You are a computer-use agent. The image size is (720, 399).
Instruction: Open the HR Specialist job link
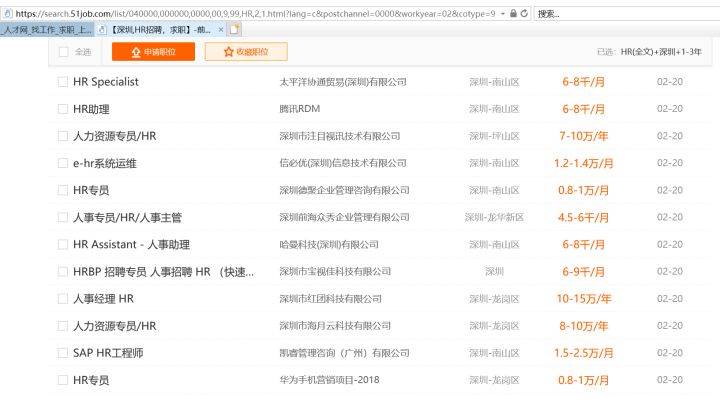pyautogui.click(x=106, y=82)
